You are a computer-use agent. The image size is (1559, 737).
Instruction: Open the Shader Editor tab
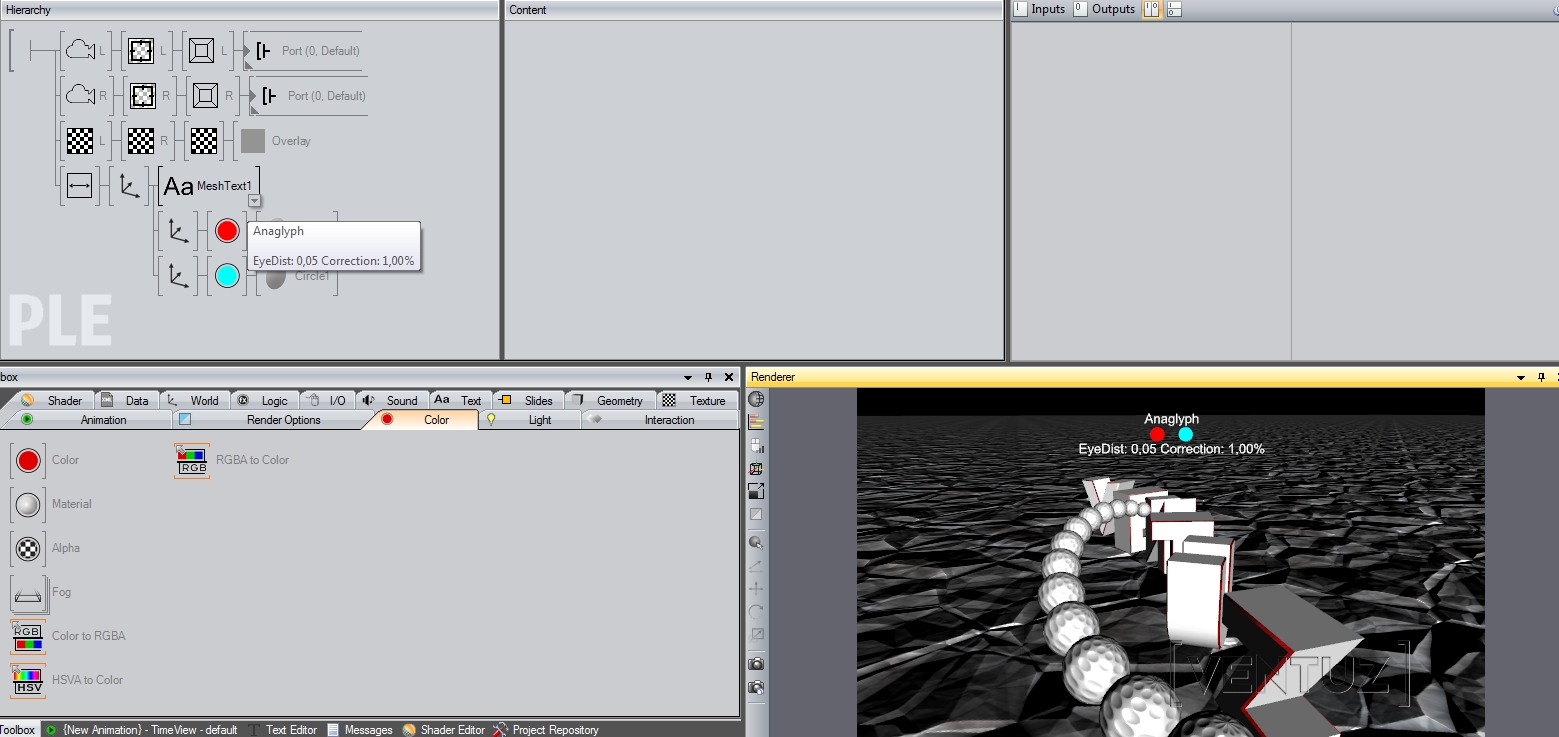click(444, 730)
